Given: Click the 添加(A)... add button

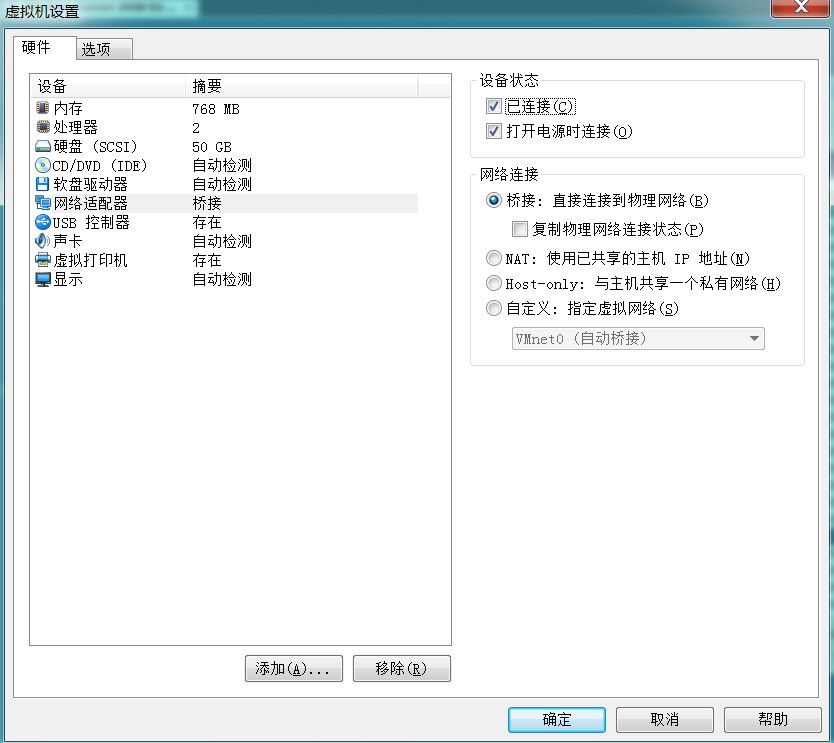Looking at the screenshot, I should [x=294, y=668].
